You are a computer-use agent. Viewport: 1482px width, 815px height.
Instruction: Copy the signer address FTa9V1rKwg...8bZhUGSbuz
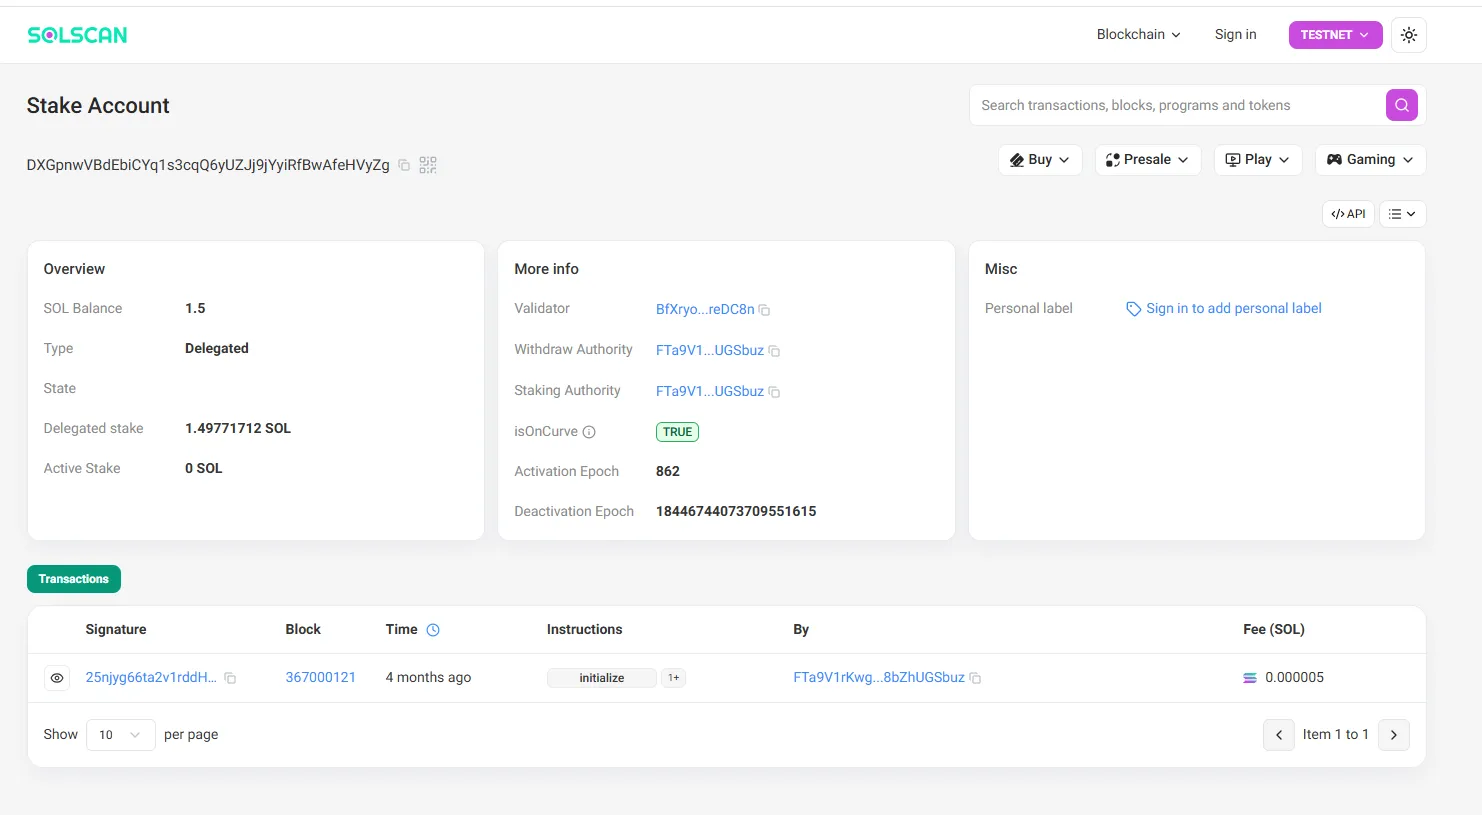click(975, 678)
